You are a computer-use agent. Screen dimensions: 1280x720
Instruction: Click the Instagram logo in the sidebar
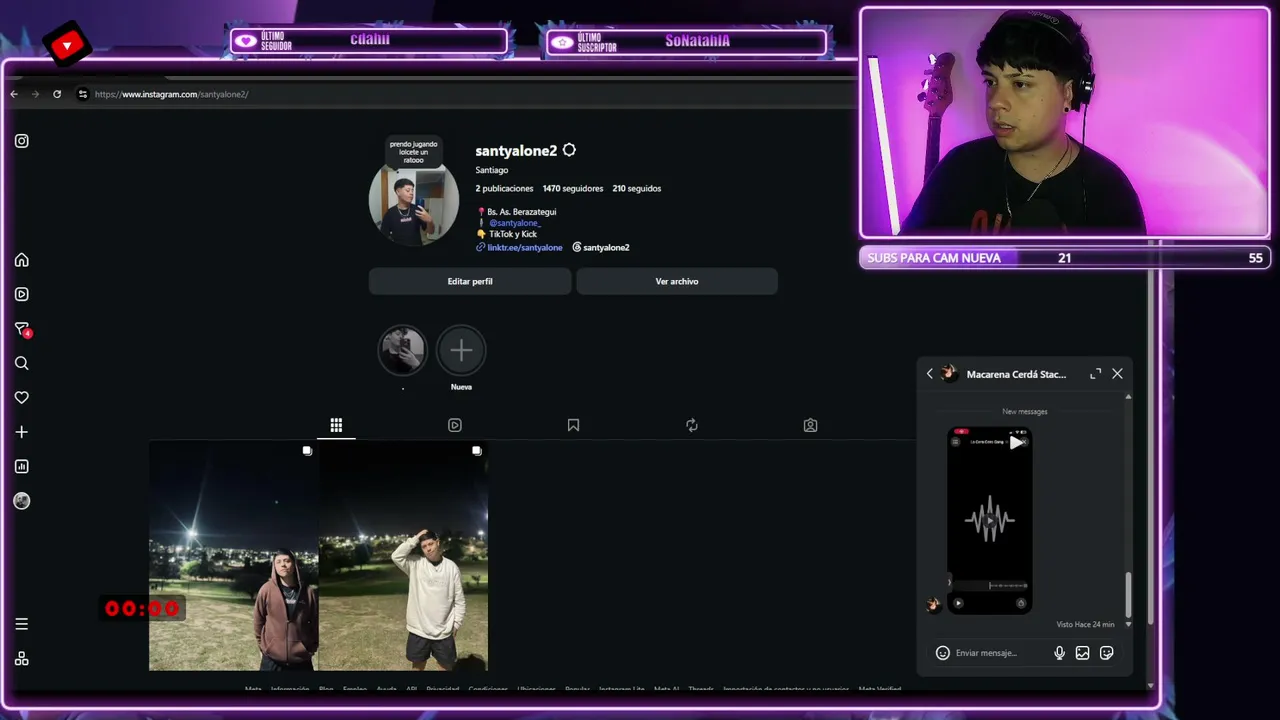21,141
